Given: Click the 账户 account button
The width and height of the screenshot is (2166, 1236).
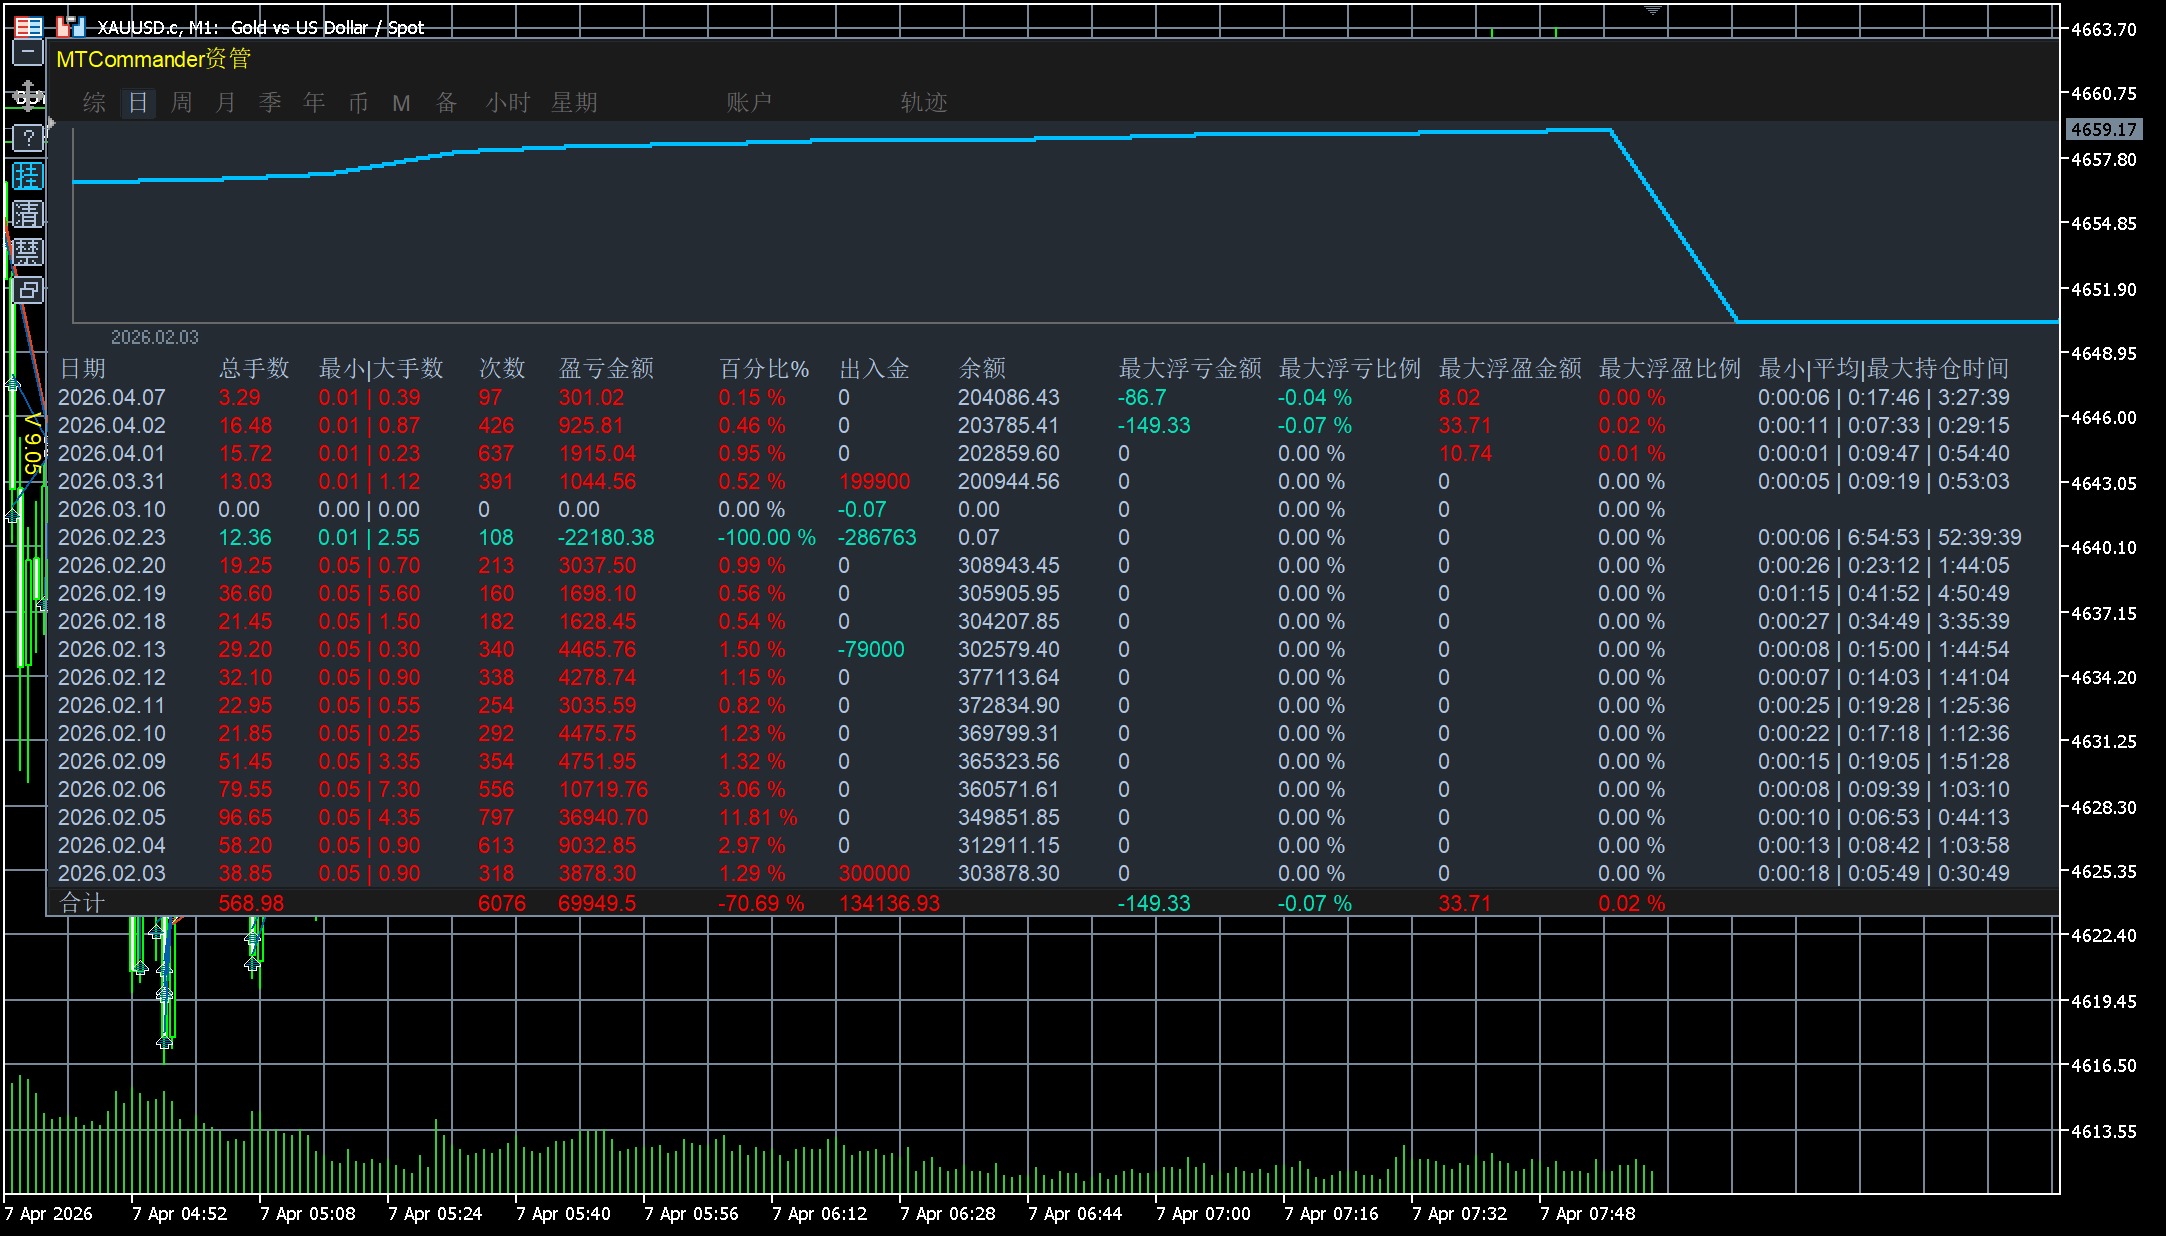Looking at the screenshot, I should pos(747,102).
